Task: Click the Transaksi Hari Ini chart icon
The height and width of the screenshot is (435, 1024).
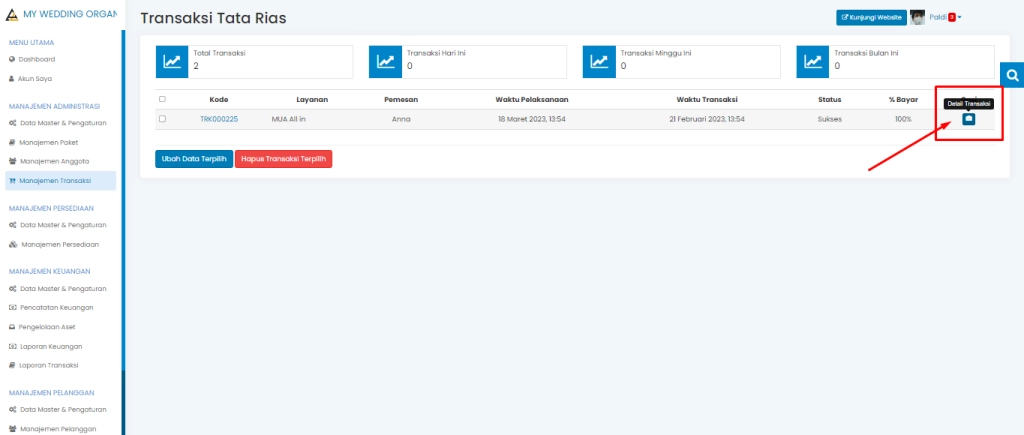Action: click(386, 62)
